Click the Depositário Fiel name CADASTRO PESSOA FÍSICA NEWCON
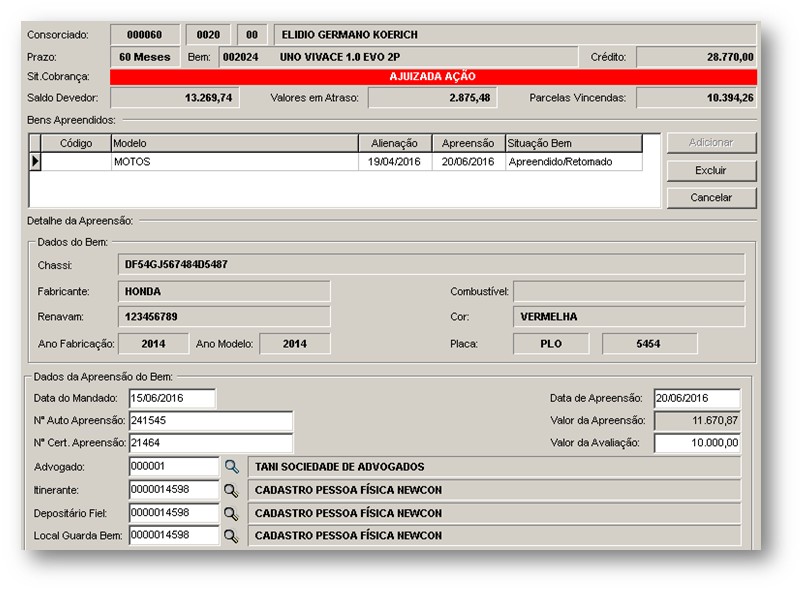The height and width of the screenshot is (592, 803). click(495, 513)
